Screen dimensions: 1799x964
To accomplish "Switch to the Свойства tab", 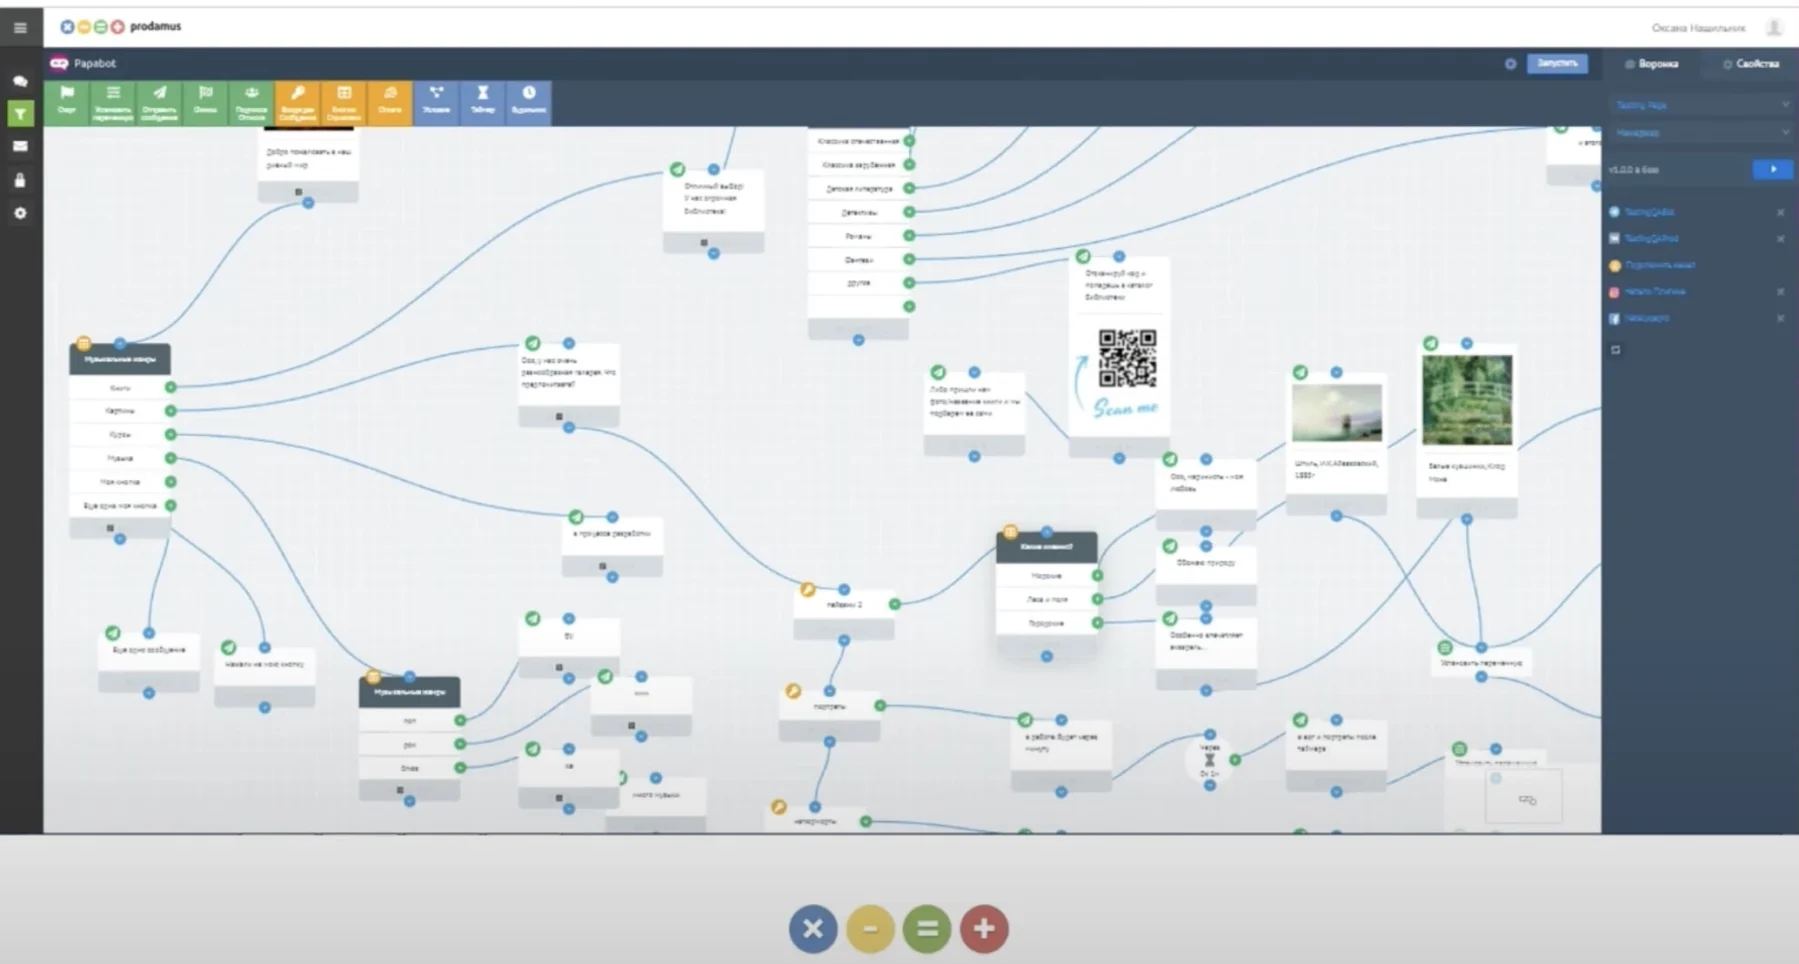I will click(x=1751, y=64).
